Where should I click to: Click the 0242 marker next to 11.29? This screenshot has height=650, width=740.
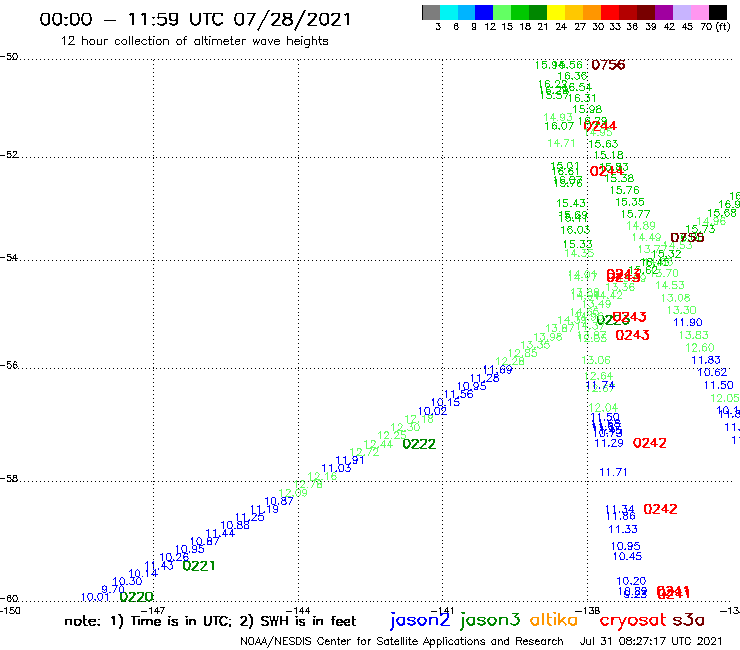(x=649, y=443)
